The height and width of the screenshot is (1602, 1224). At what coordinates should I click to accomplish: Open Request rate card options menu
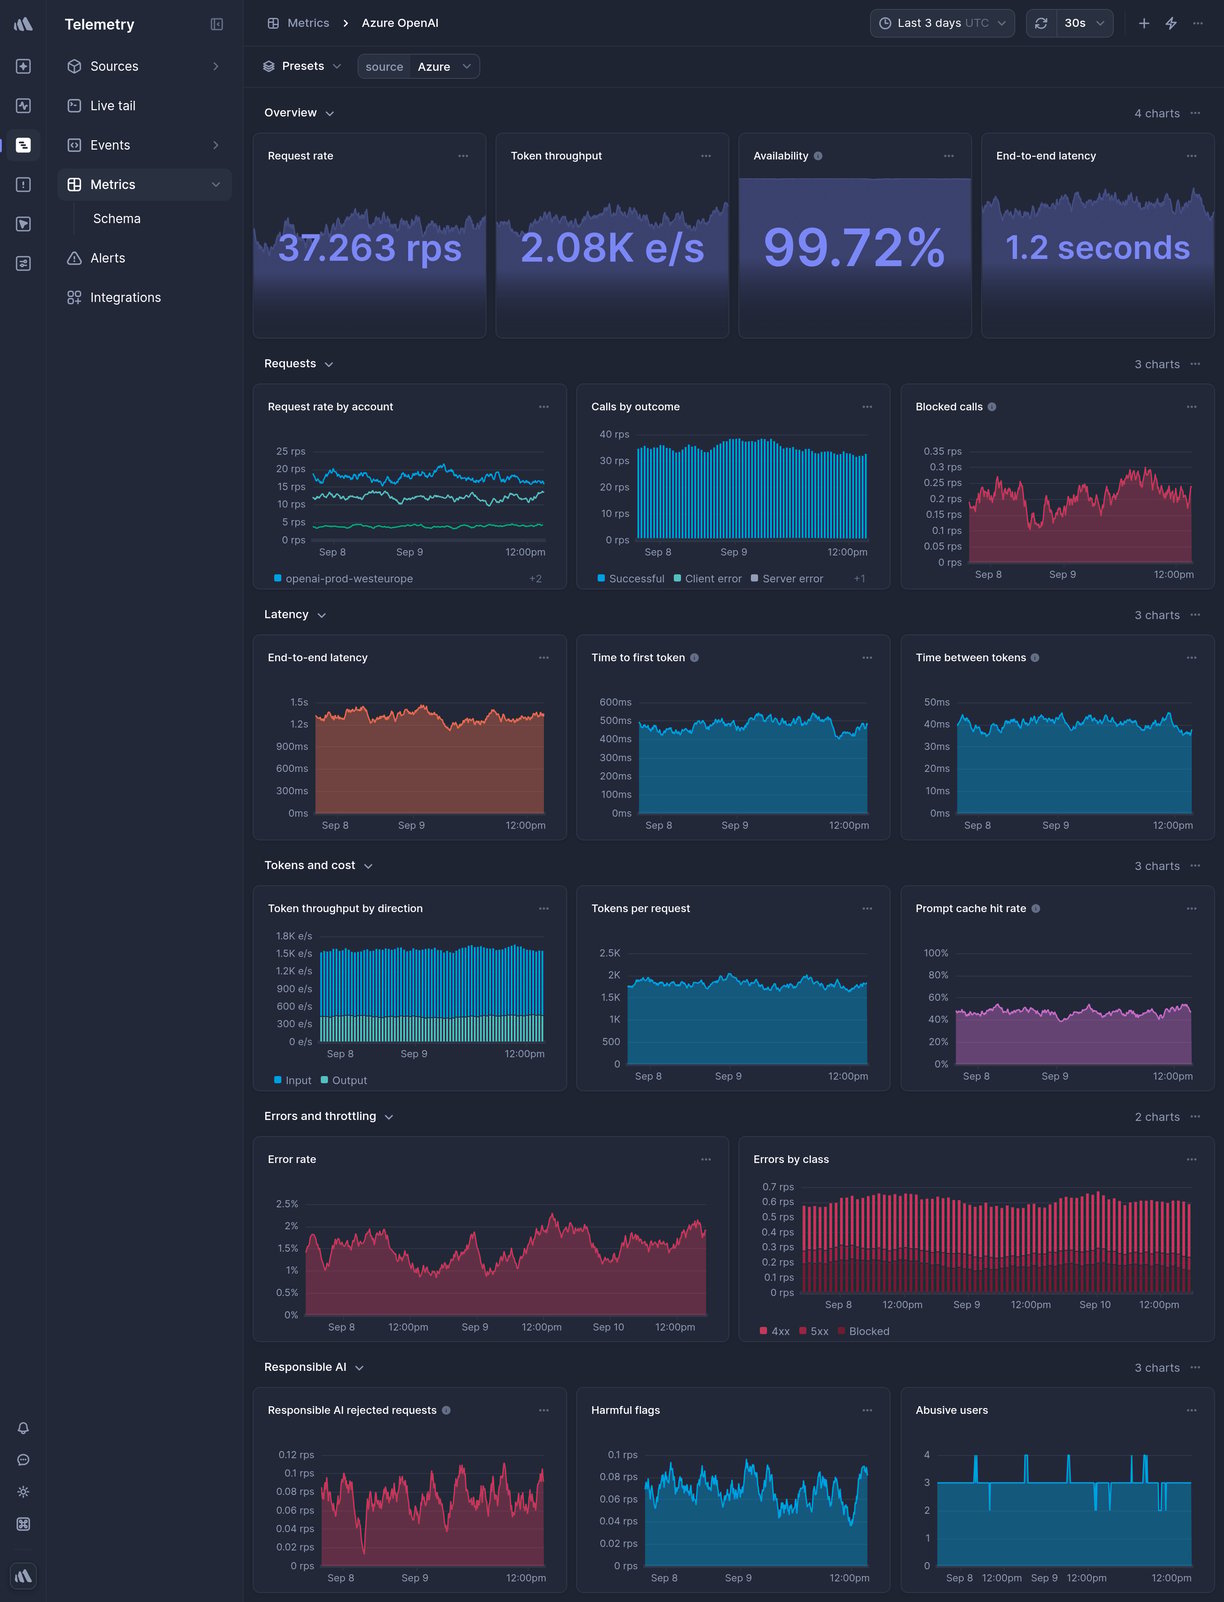(463, 156)
